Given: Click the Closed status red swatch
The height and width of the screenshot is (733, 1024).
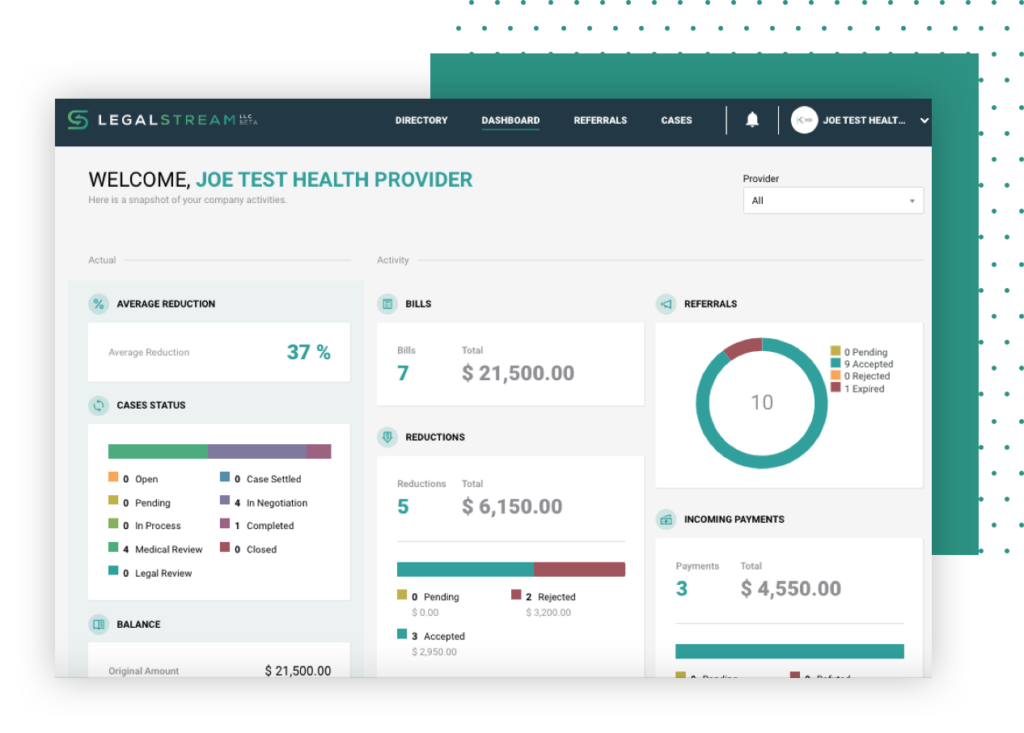Looking at the screenshot, I should (x=225, y=547).
